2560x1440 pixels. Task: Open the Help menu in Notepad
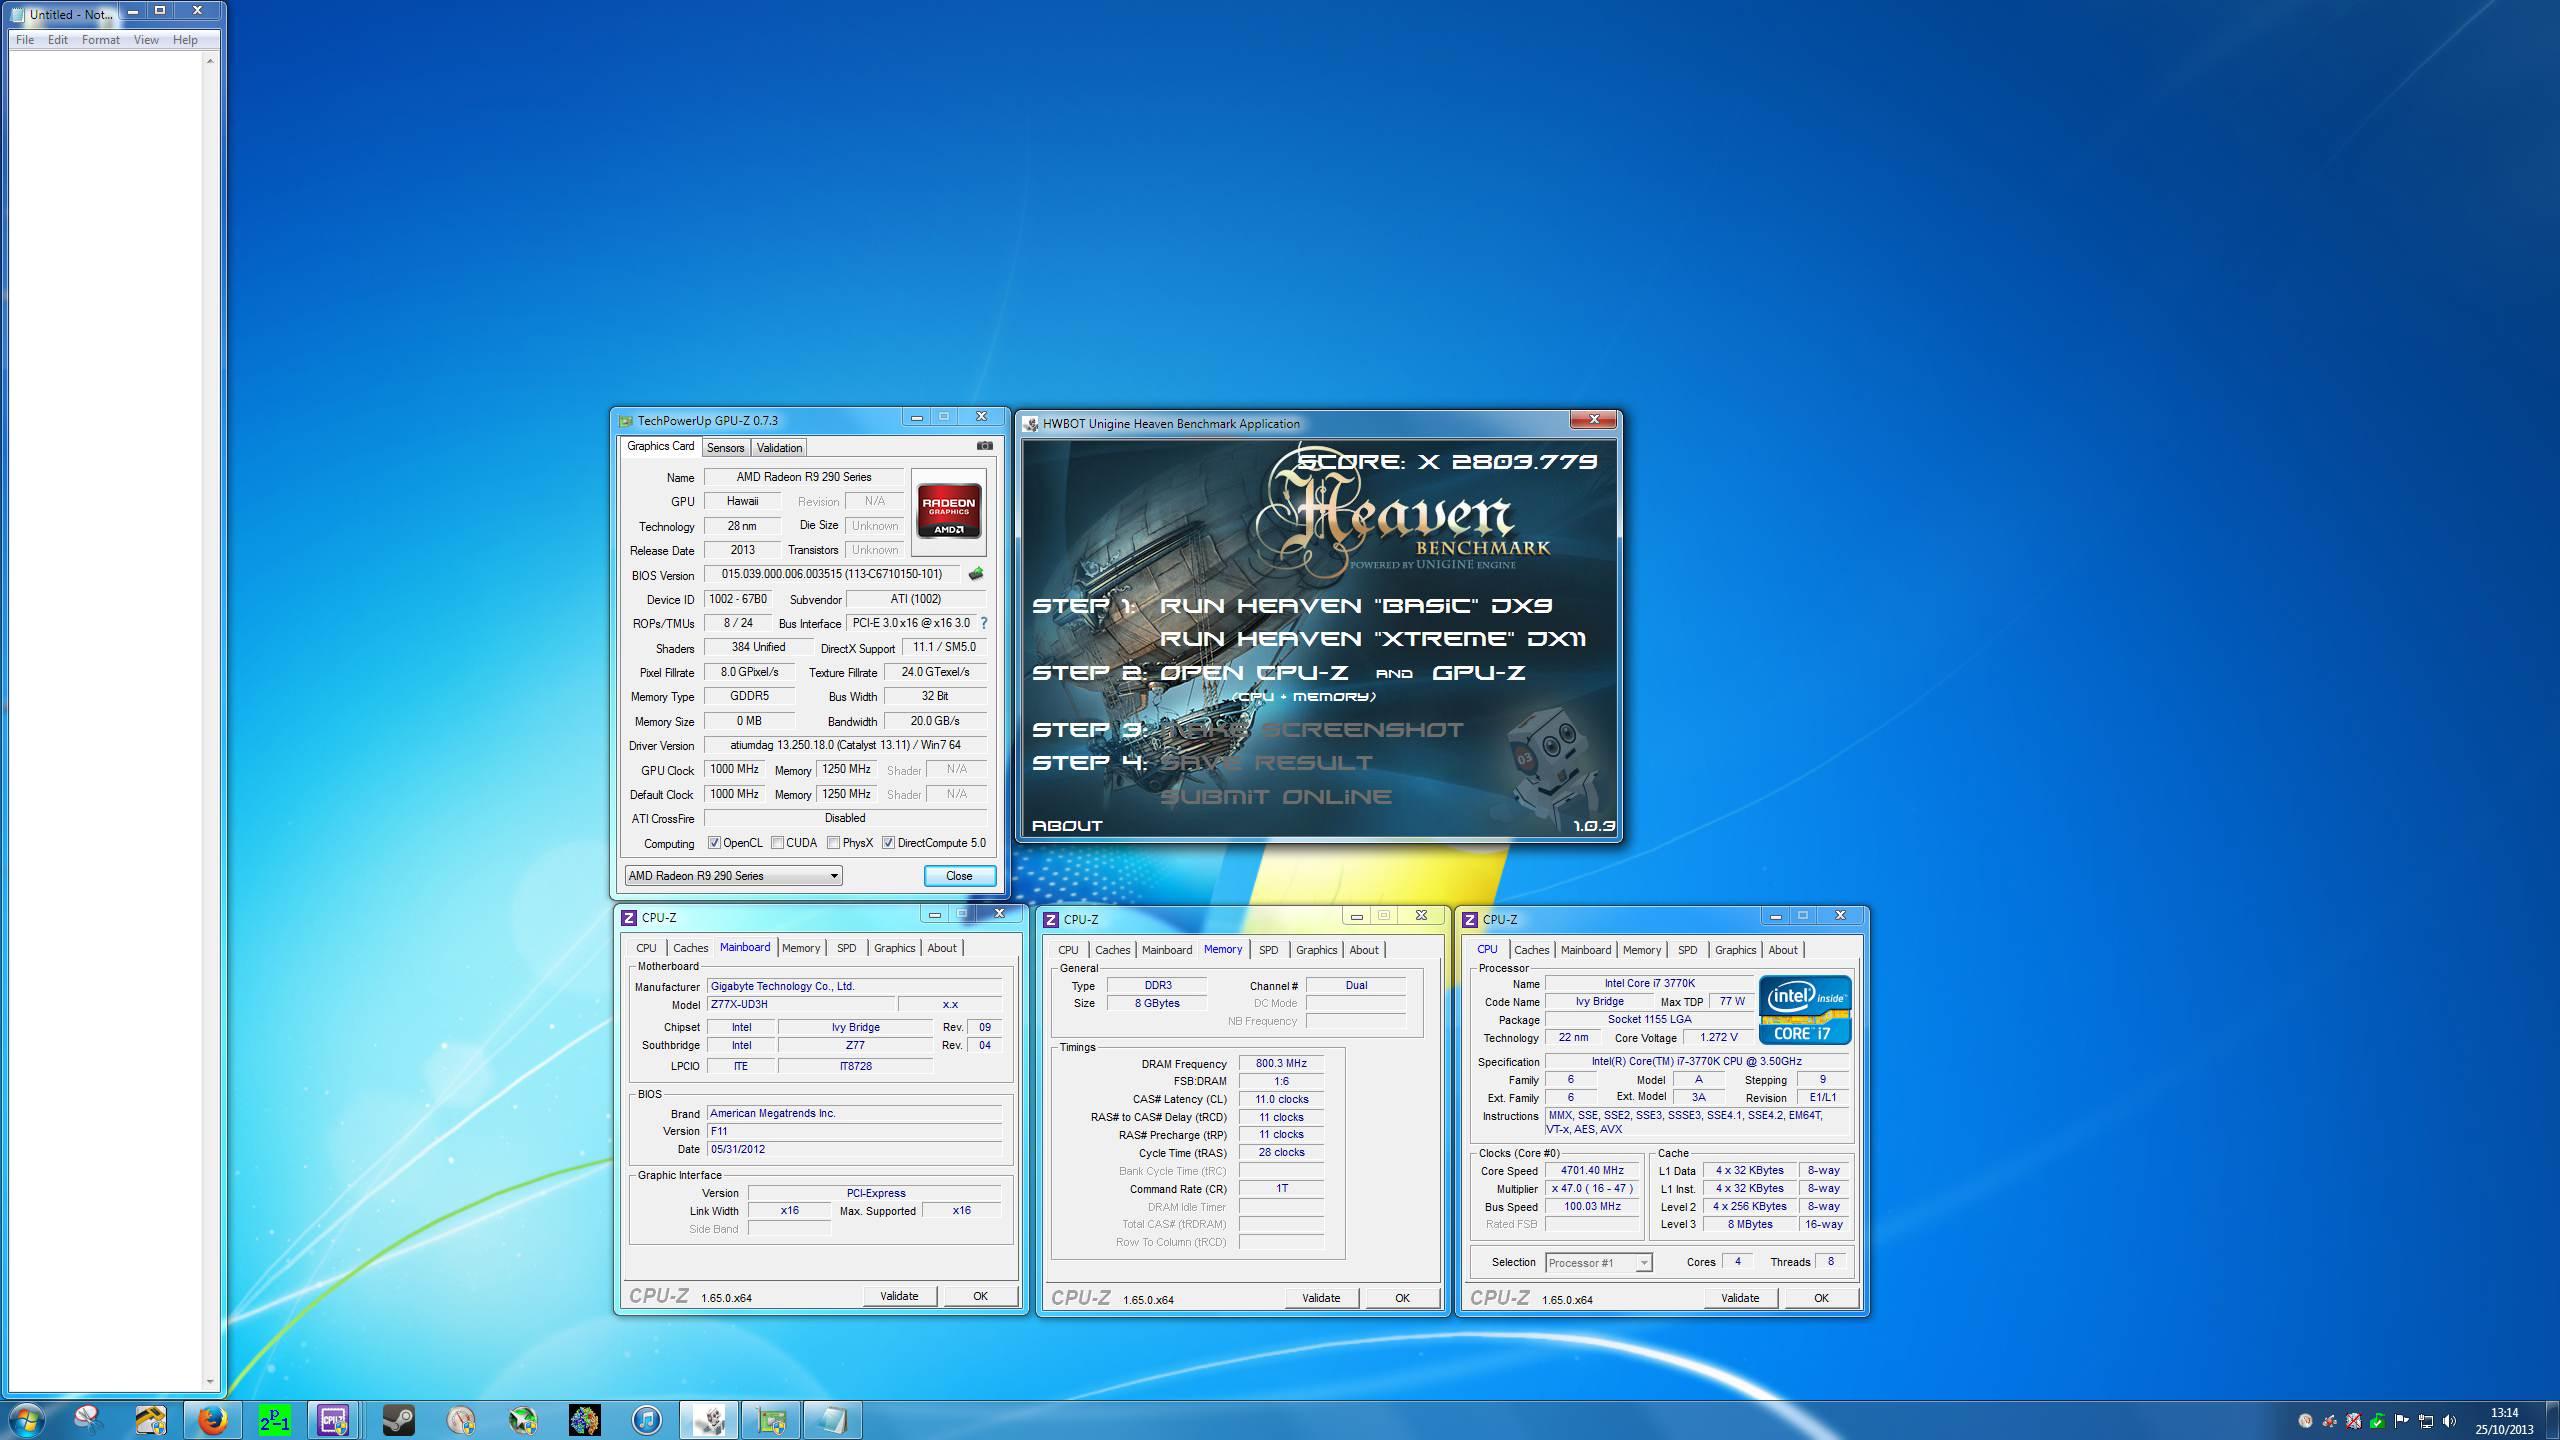pyautogui.click(x=185, y=40)
